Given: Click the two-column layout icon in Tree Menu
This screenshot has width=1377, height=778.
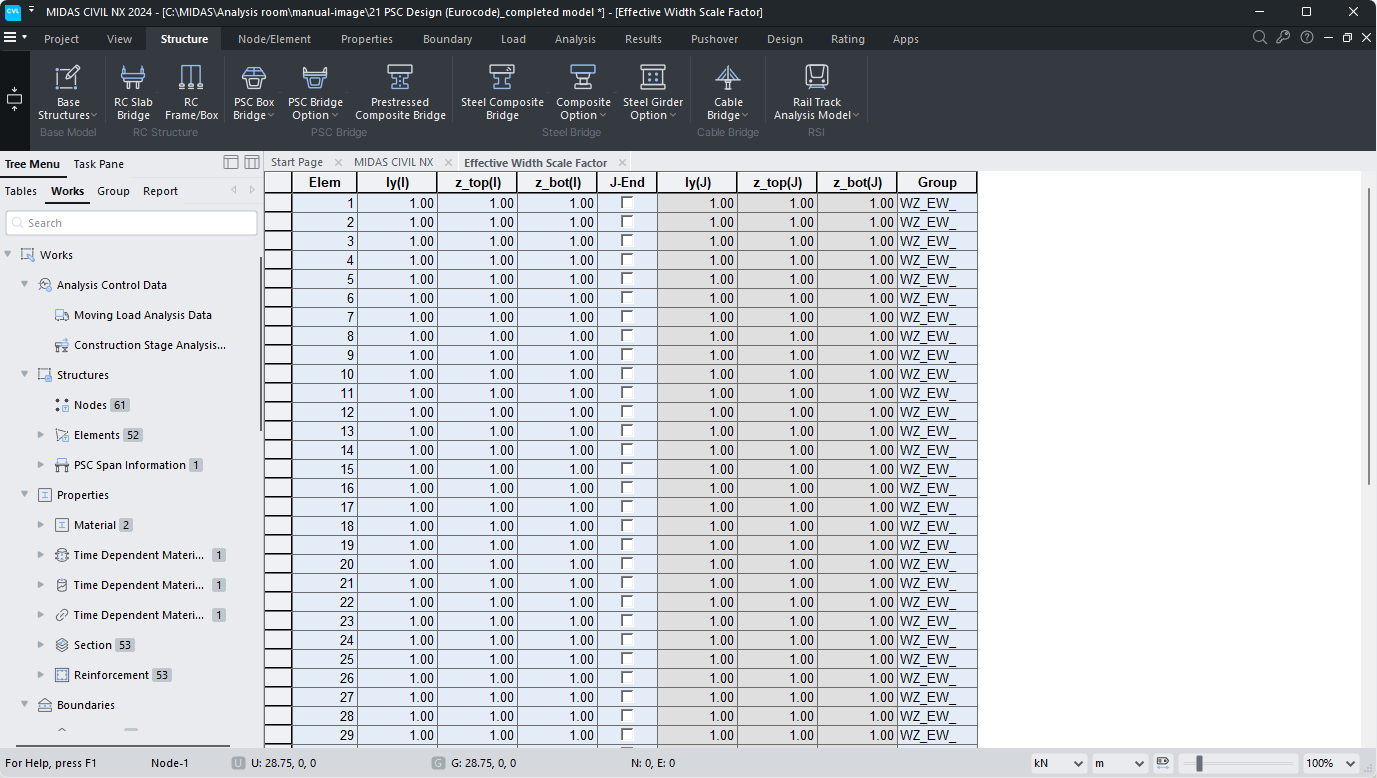Looking at the screenshot, I should click(x=252, y=162).
